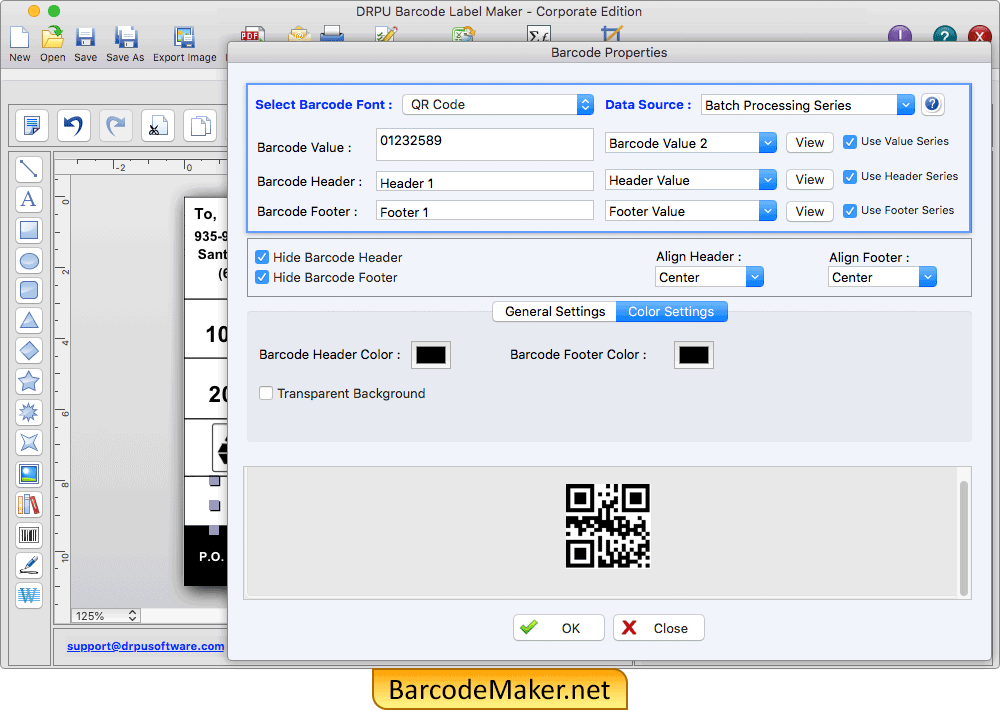Image resolution: width=1000 pixels, height=710 pixels.
Task: Open the Align Footer dropdown
Action: pos(882,277)
